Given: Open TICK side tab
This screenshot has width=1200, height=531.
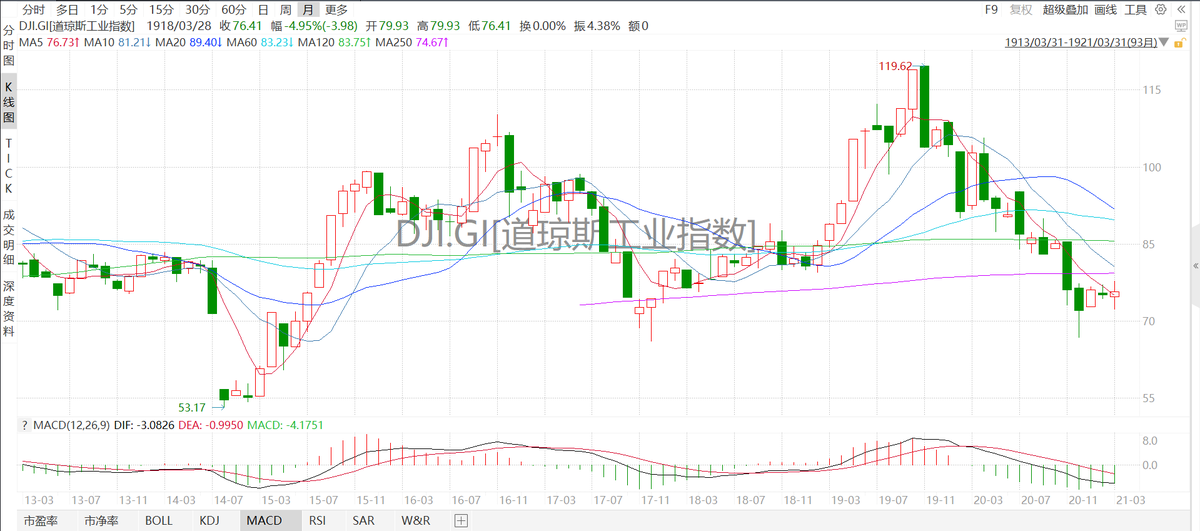Looking at the screenshot, I should pos(9,166).
